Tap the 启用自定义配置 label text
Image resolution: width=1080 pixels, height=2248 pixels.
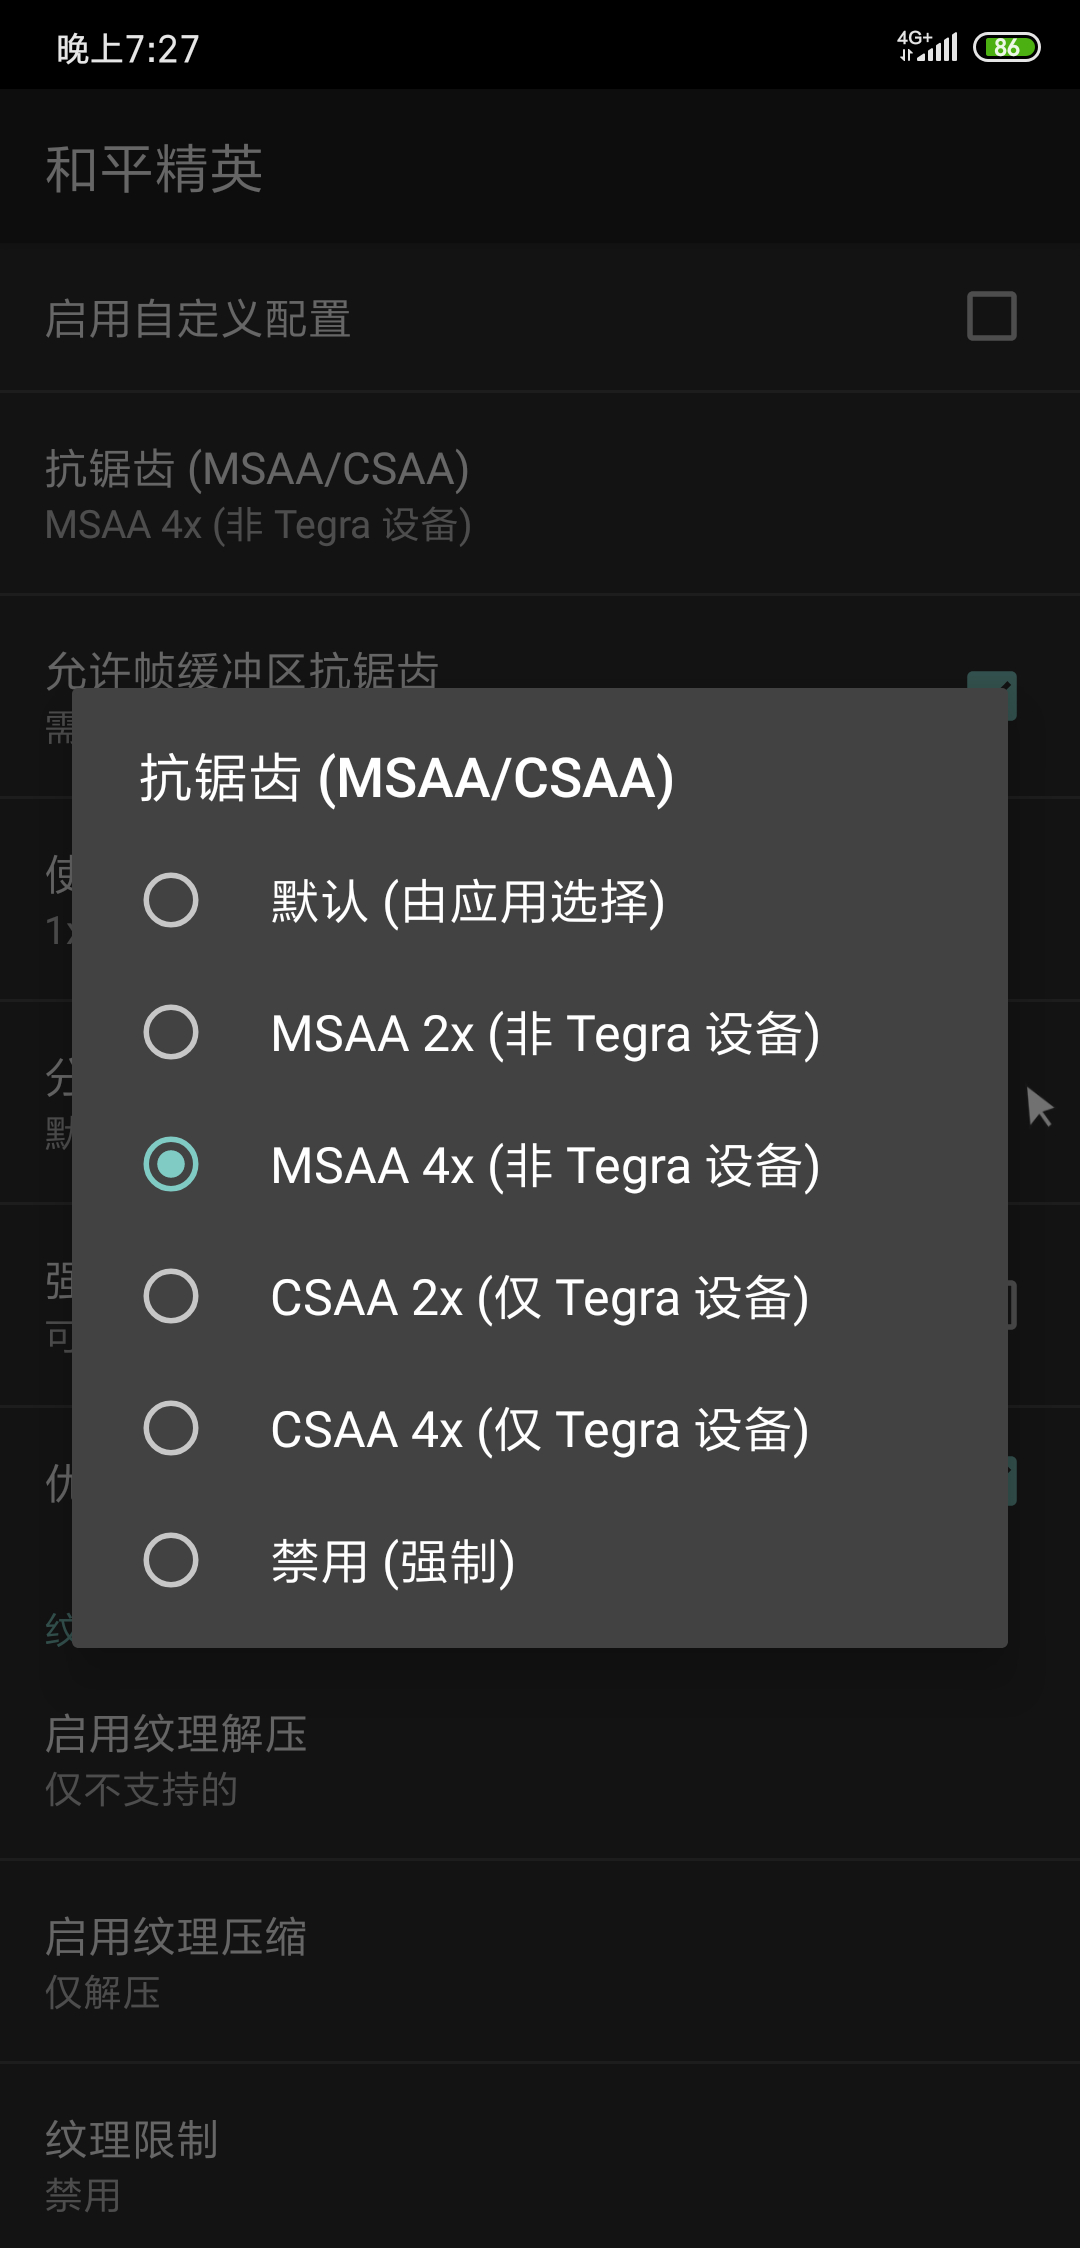pos(198,319)
